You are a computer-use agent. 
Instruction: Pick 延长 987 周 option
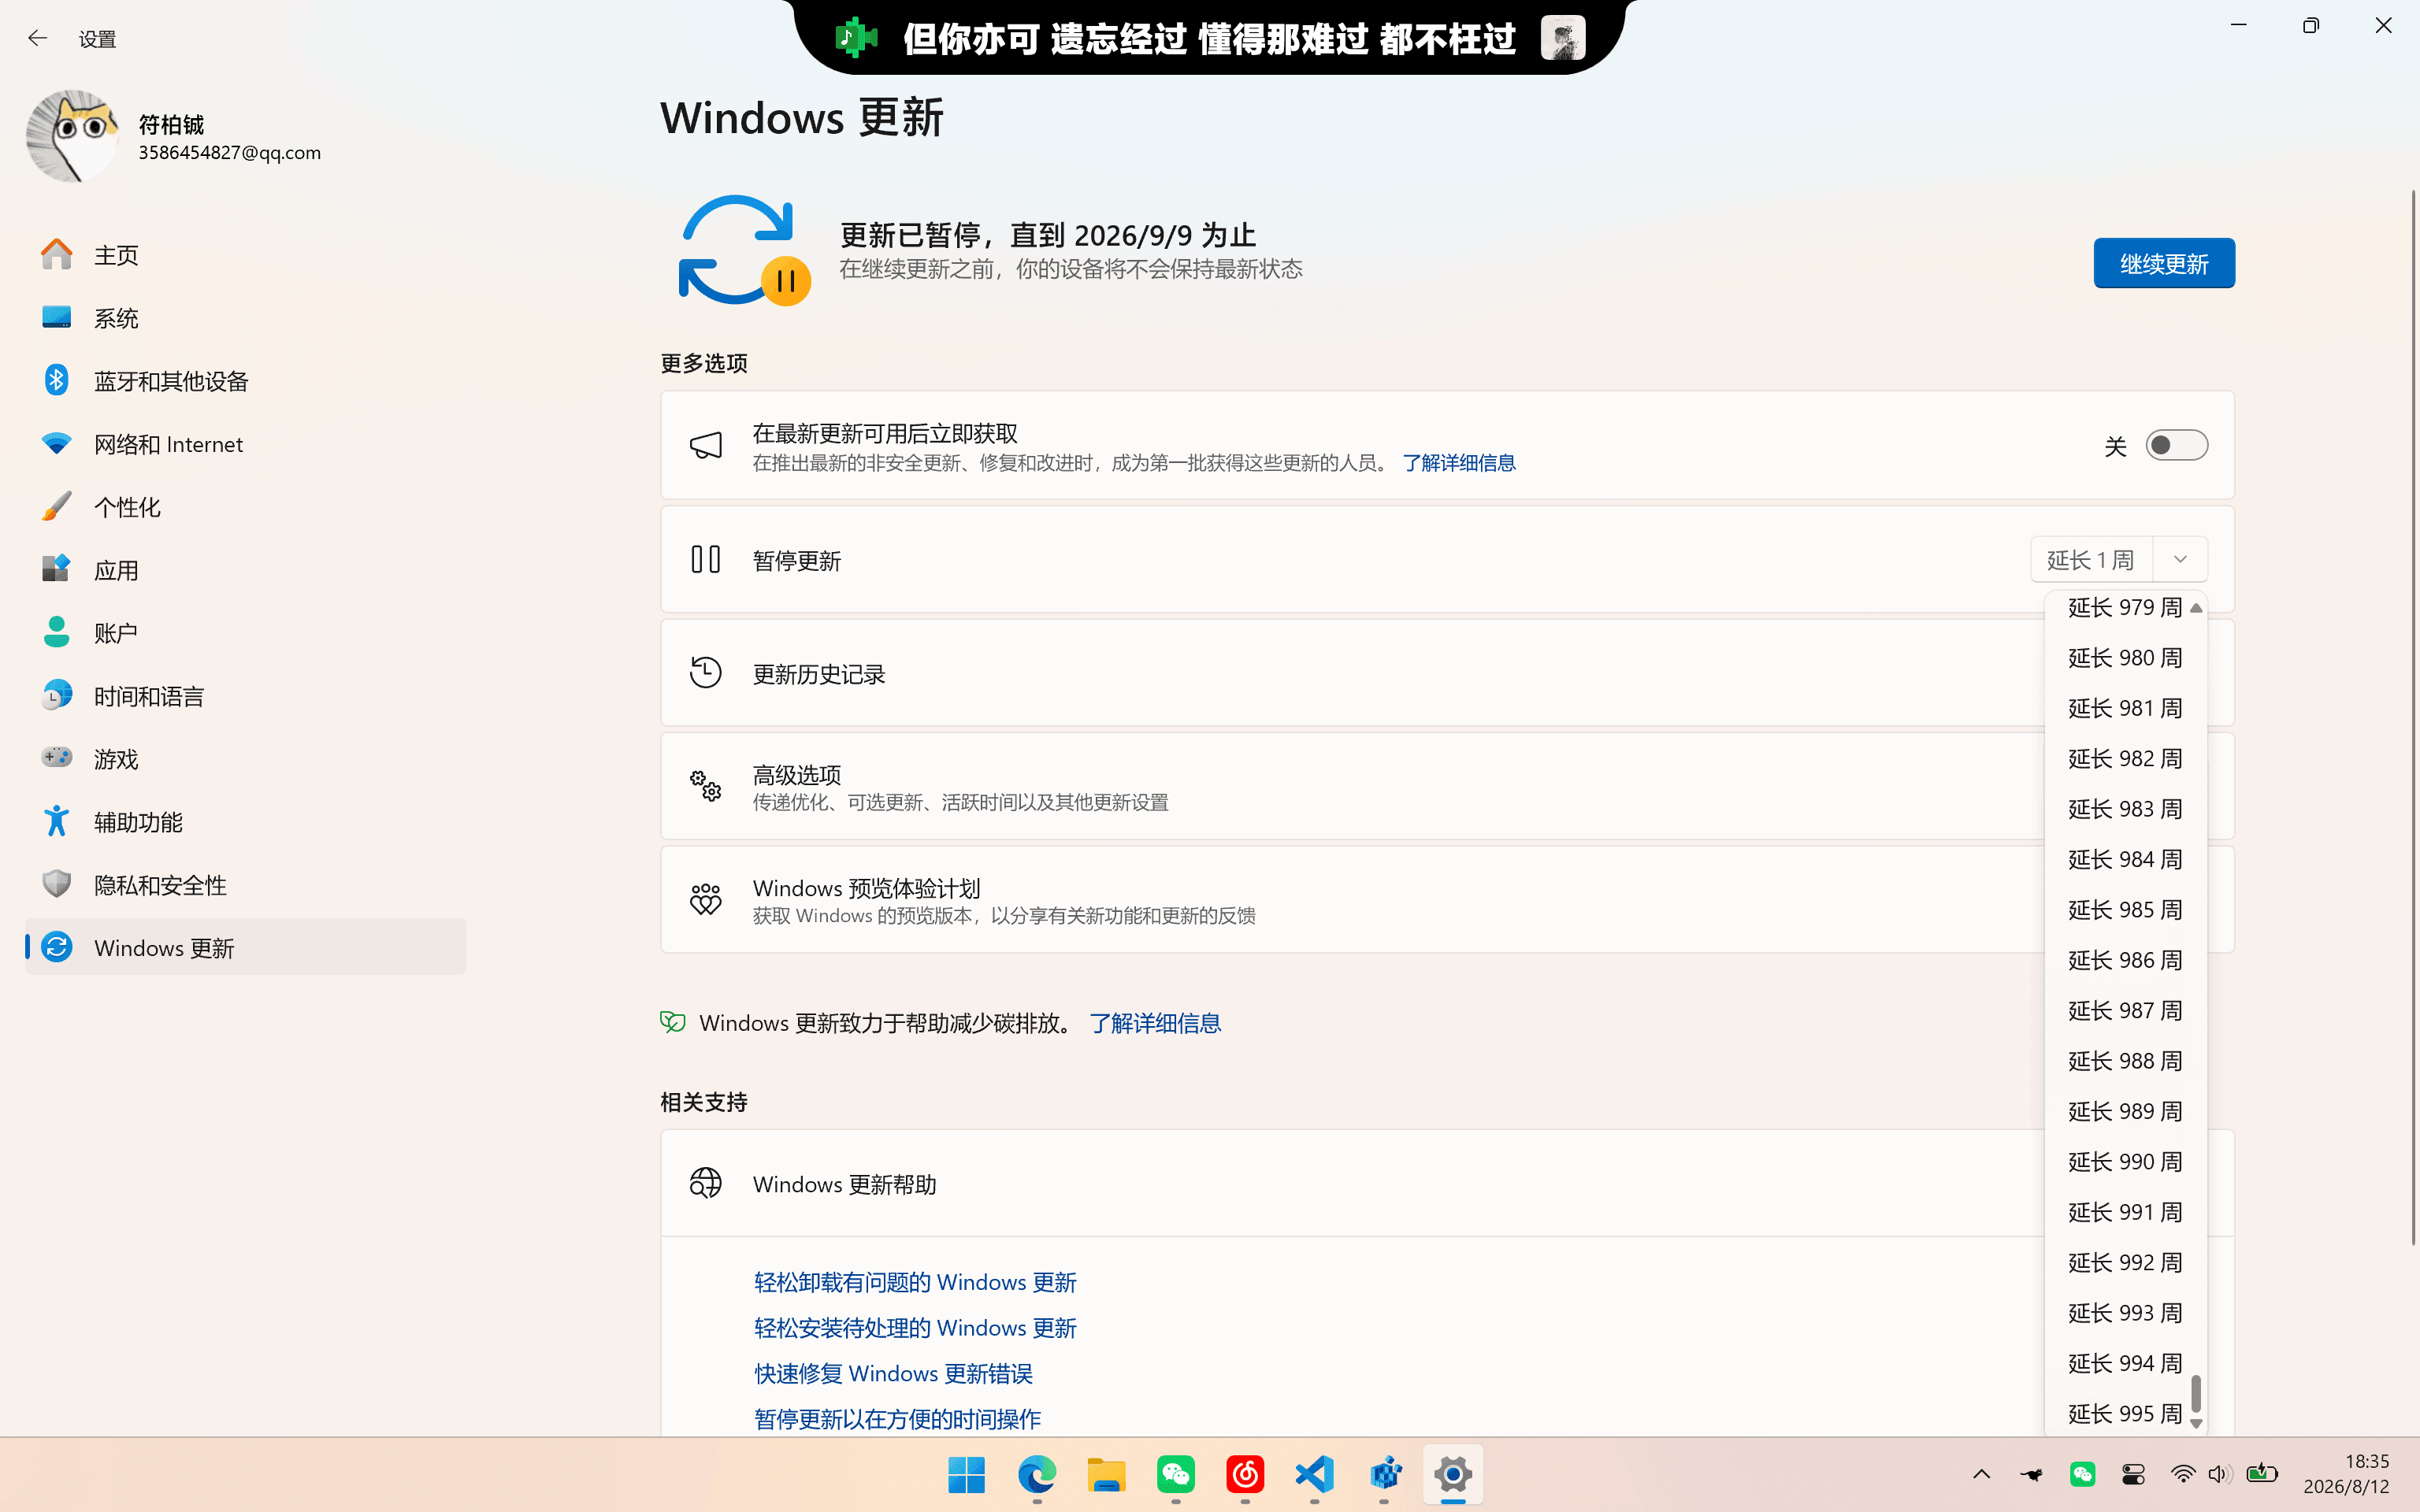point(2124,1011)
